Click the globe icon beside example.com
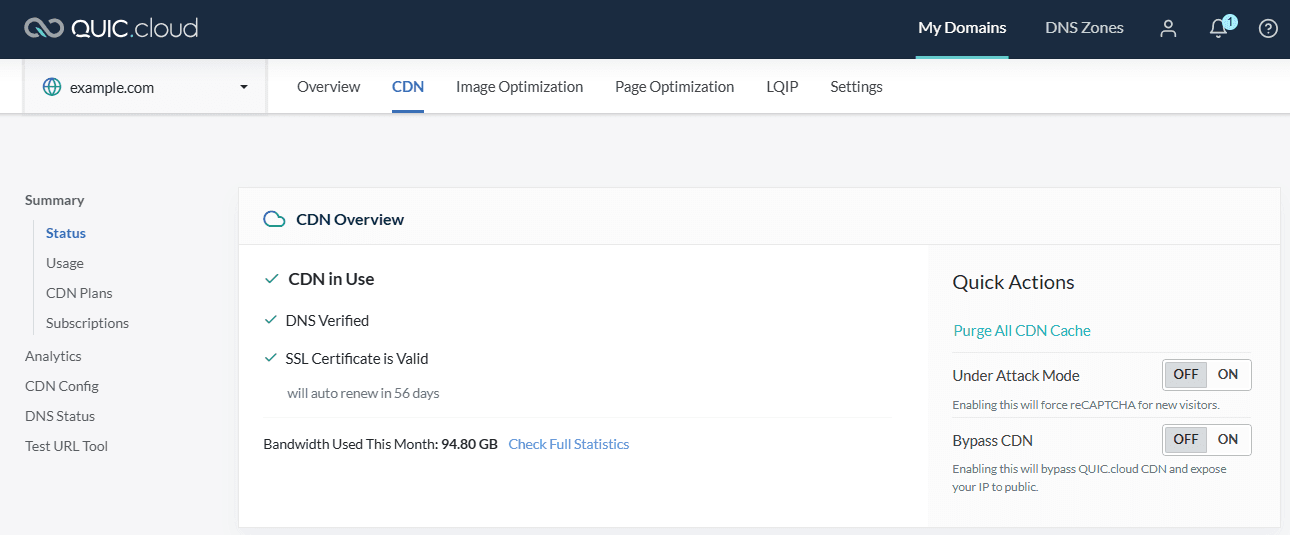This screenshot has width=1290, height=535. click(52, 87)
